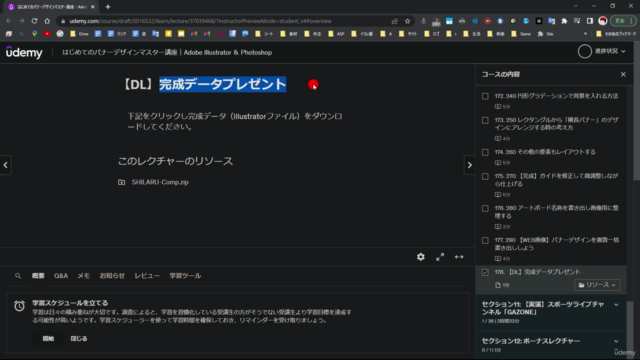Click the browser home icon
The image size is (640, 360).
point(47,21)
